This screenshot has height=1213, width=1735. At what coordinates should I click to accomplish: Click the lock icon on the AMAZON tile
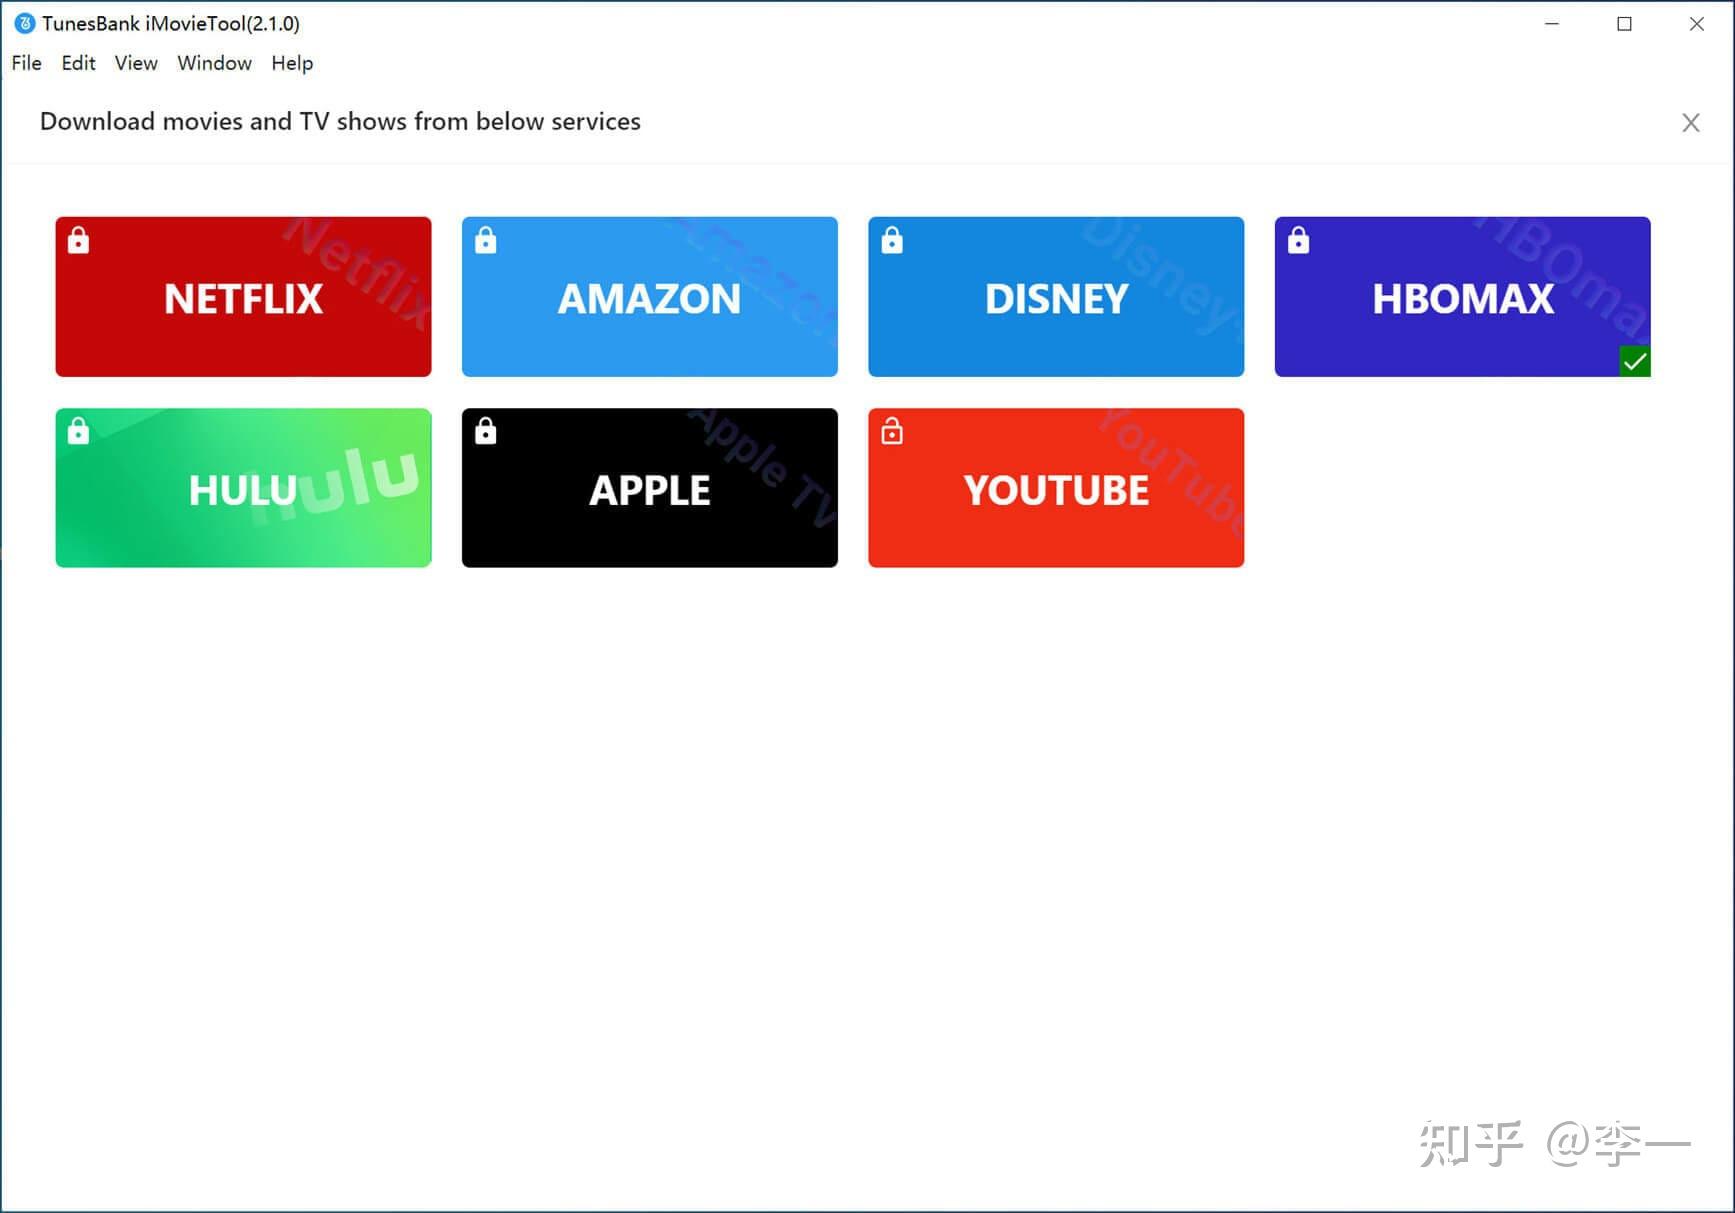pos(485,240)
